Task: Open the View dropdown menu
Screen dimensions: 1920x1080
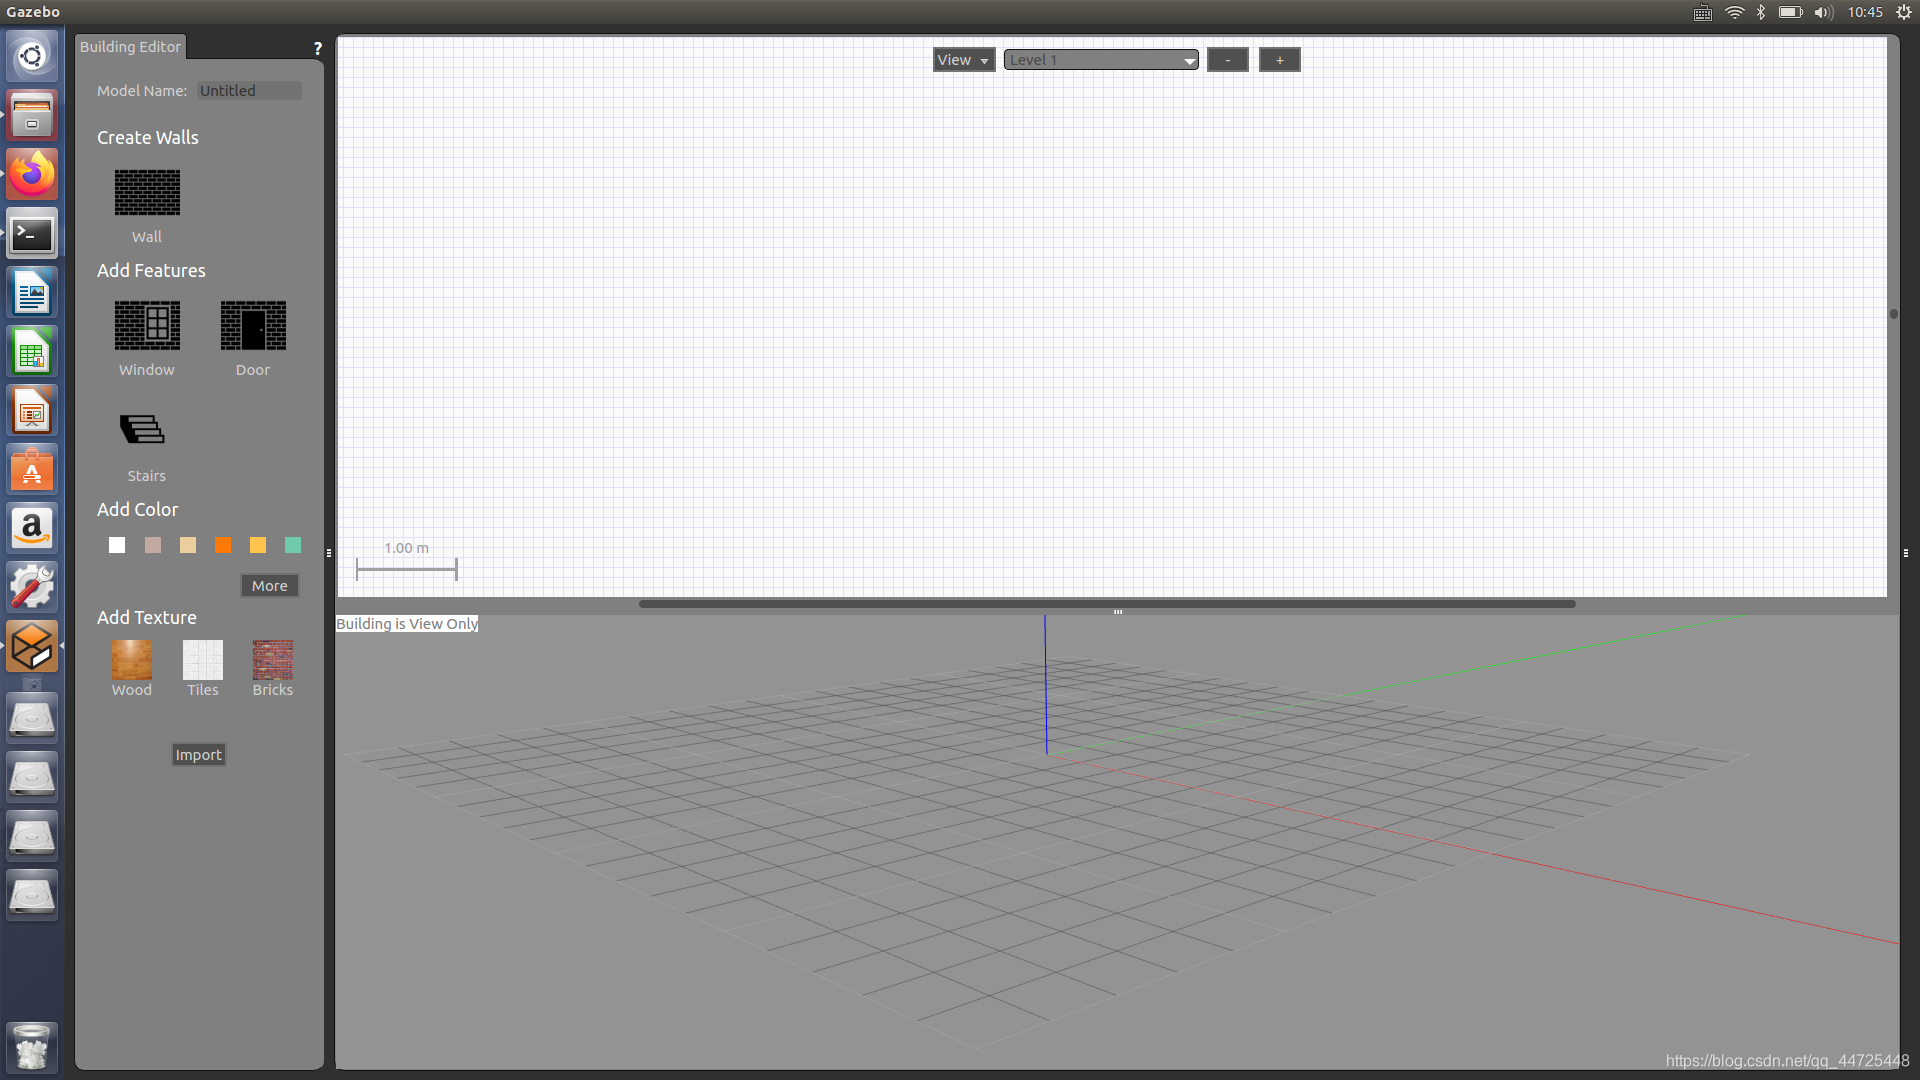Action: click(960, 58)
